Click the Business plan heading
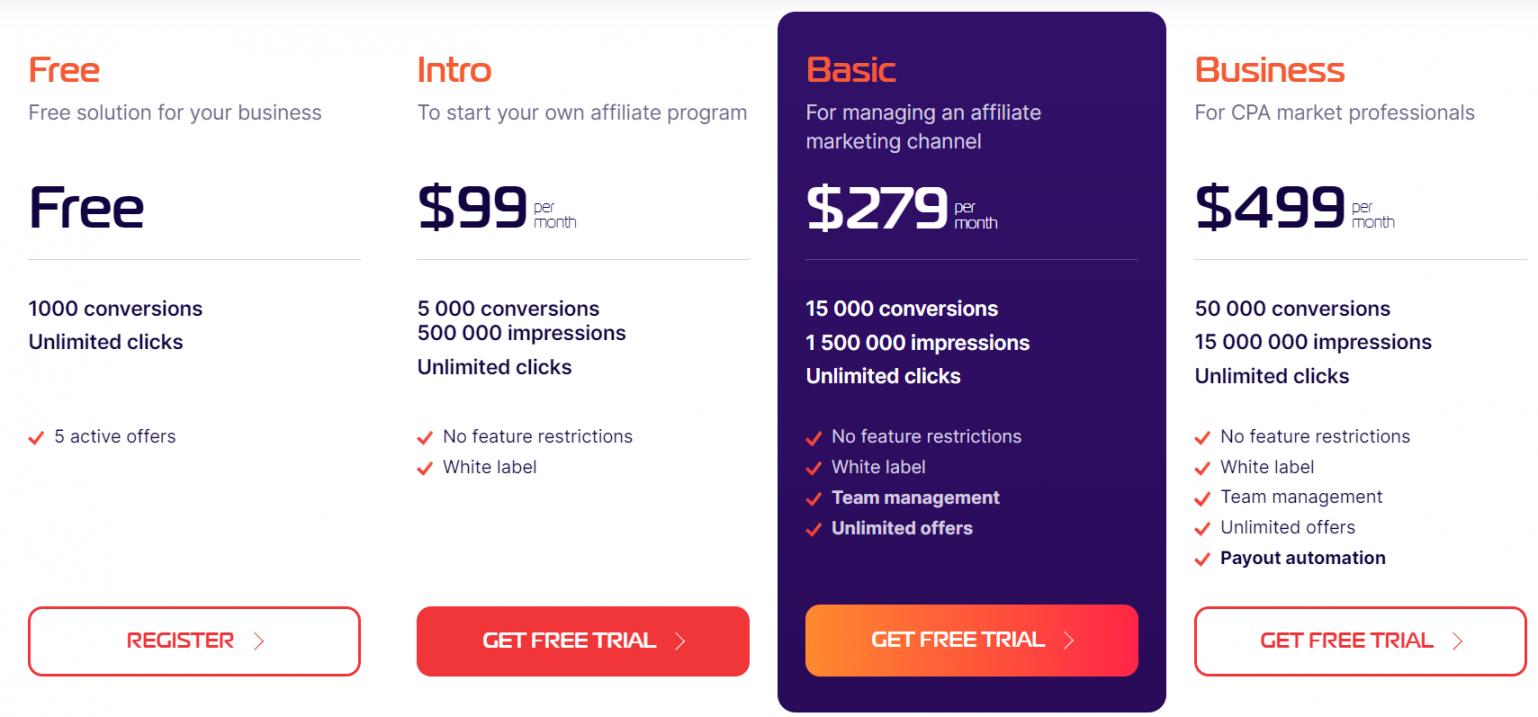Screen dimensions: 1538x717 coord(1269,70)
